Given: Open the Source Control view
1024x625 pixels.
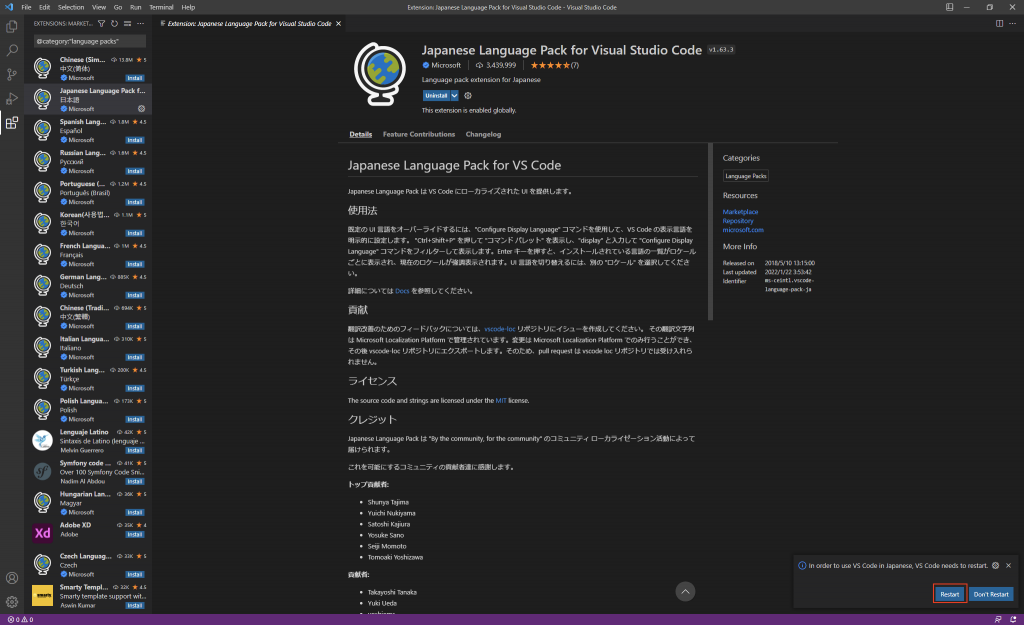Looking at the screenshot, I should click(x=12, y=74).
